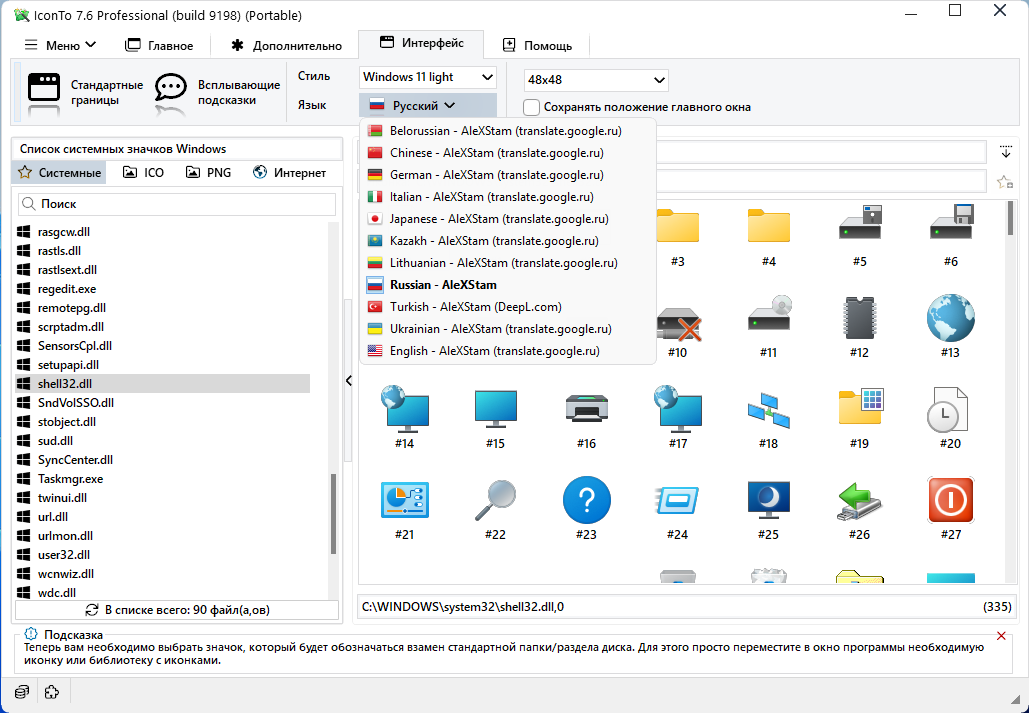Open the 48x48 icon size dropdown
This screenshot has width=1029, height=713.
[596, 80]
